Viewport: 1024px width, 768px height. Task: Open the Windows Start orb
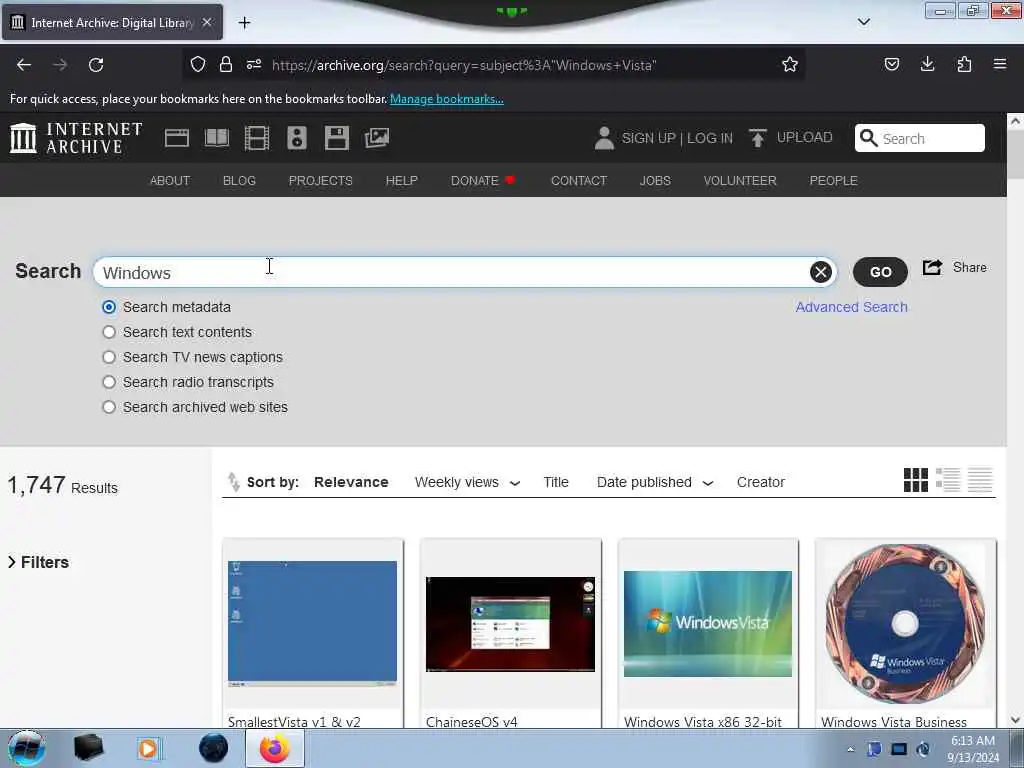(x=27, y=748)
